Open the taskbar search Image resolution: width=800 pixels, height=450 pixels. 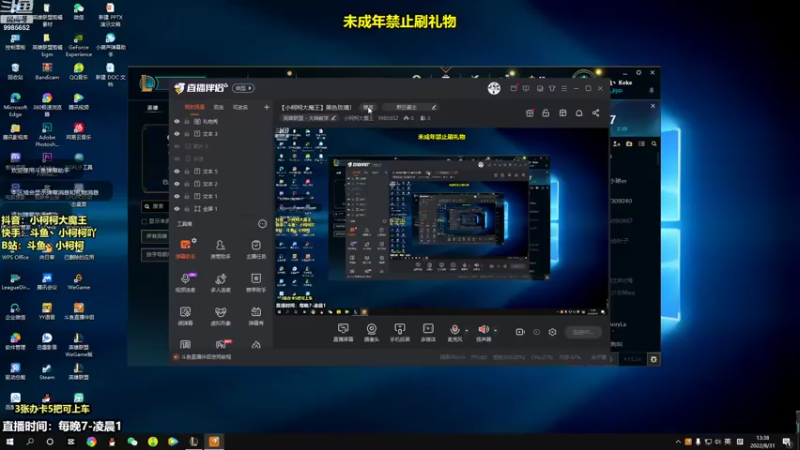(30, 442)
